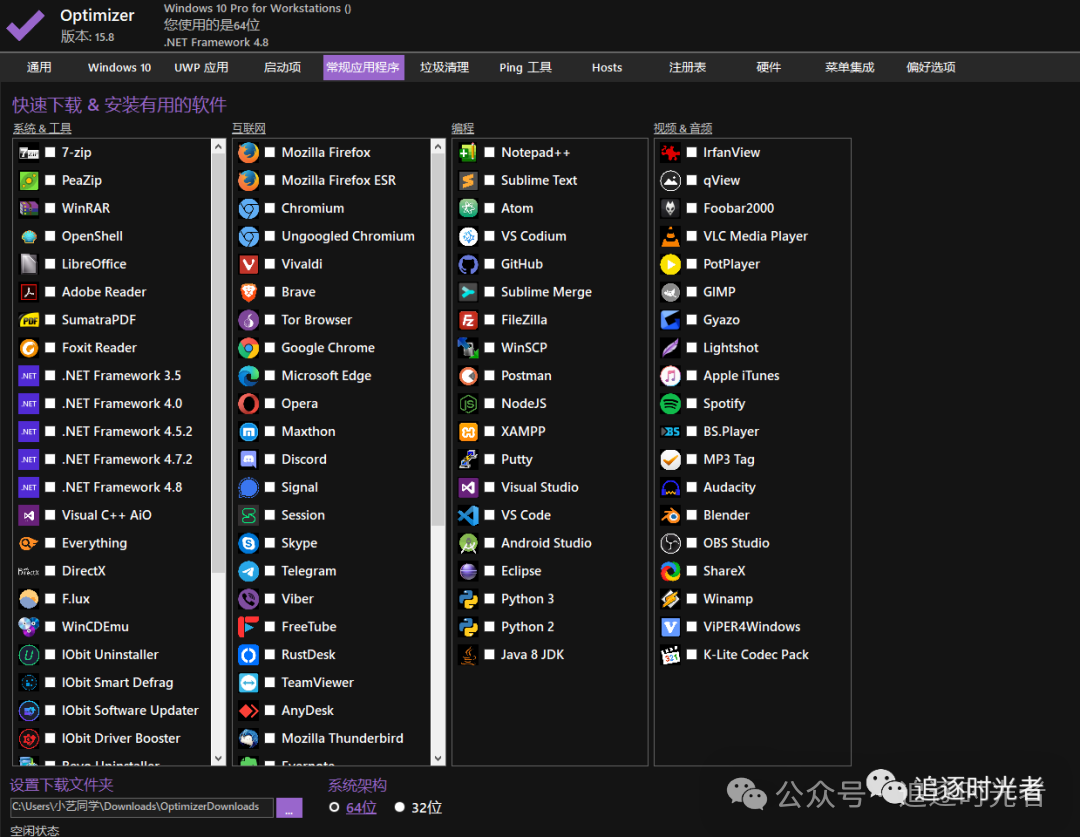Click the Telegram icon
The image size is (1080, 837).
pyautogui.click(x=249, y=571)
